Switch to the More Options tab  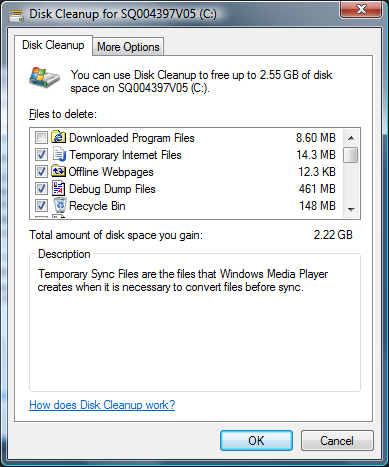click(128, 47)
